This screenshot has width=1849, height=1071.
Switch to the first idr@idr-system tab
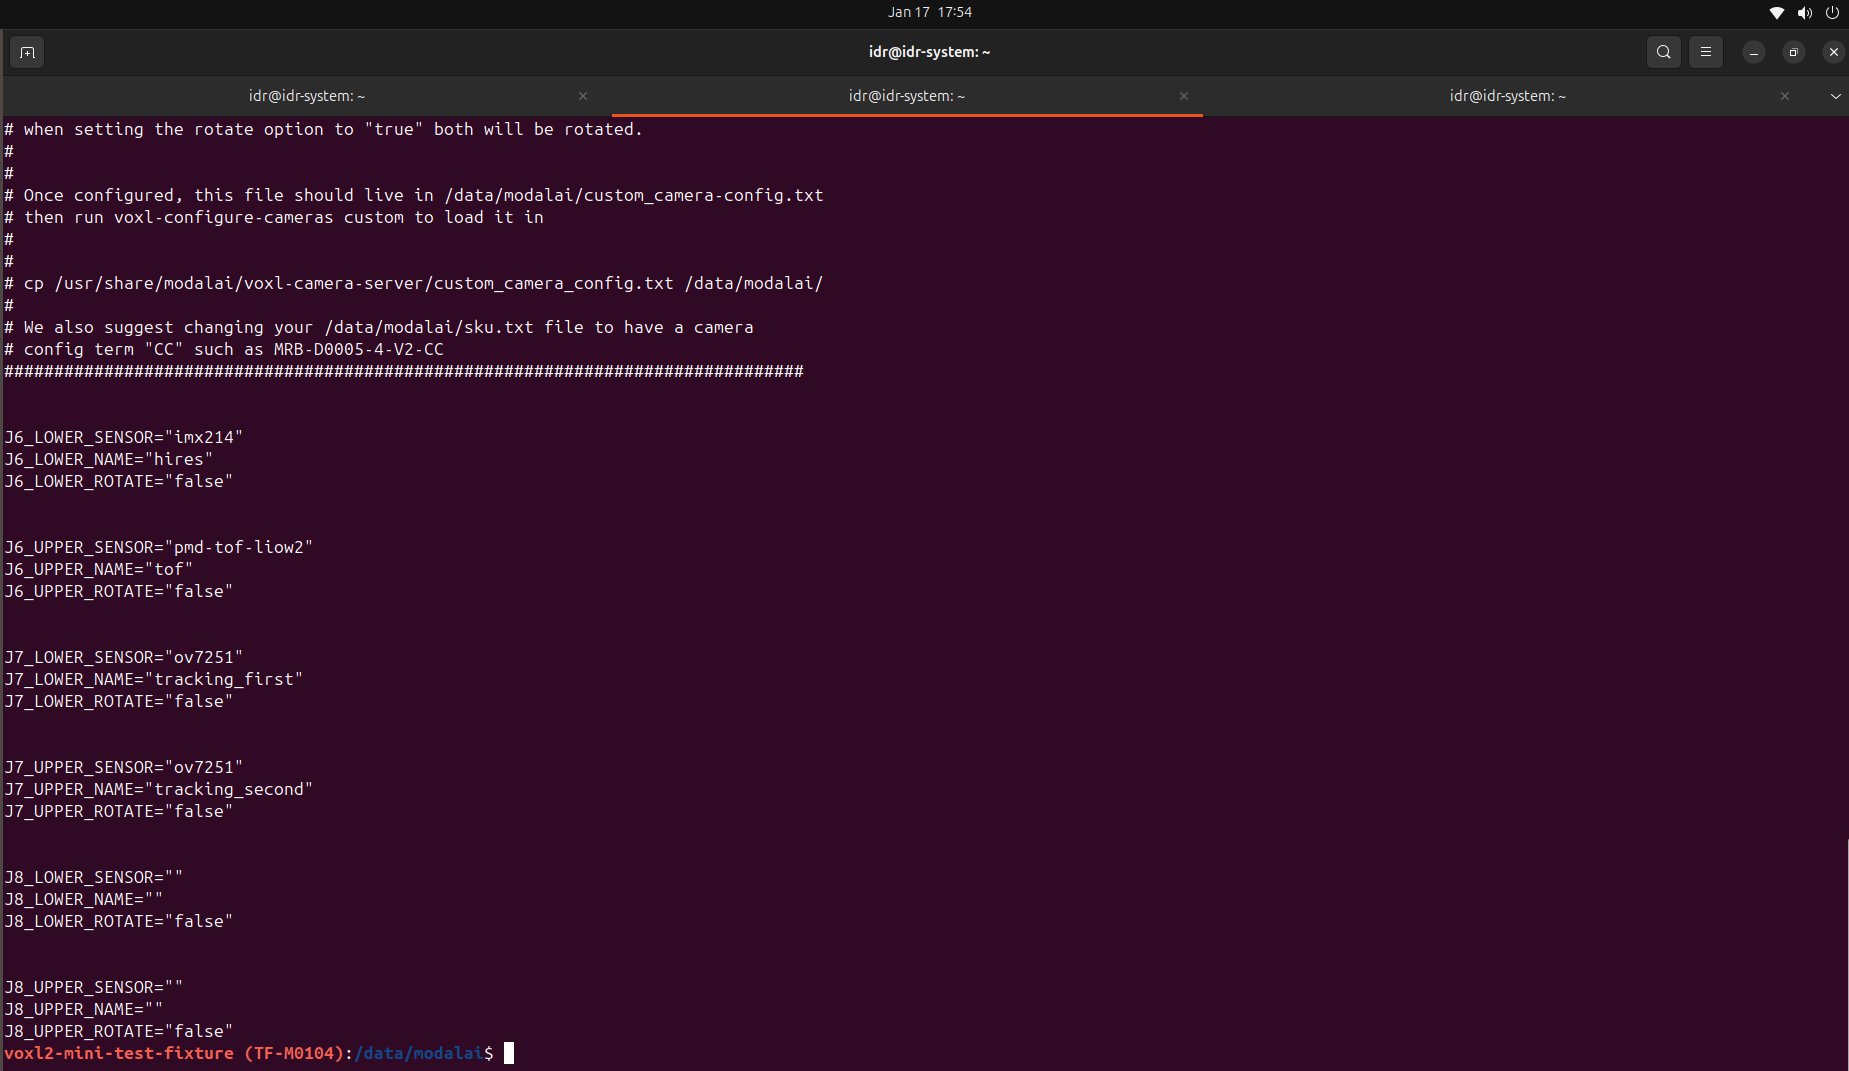306,96
